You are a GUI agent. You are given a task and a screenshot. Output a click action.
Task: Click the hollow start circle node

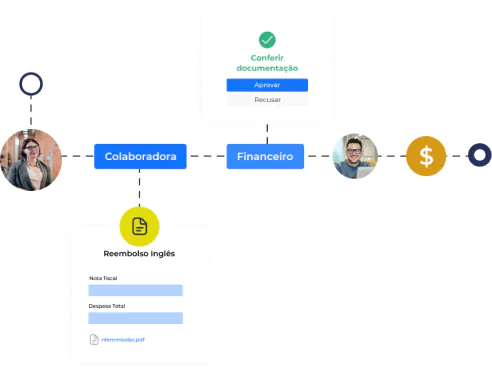(31, 84)
